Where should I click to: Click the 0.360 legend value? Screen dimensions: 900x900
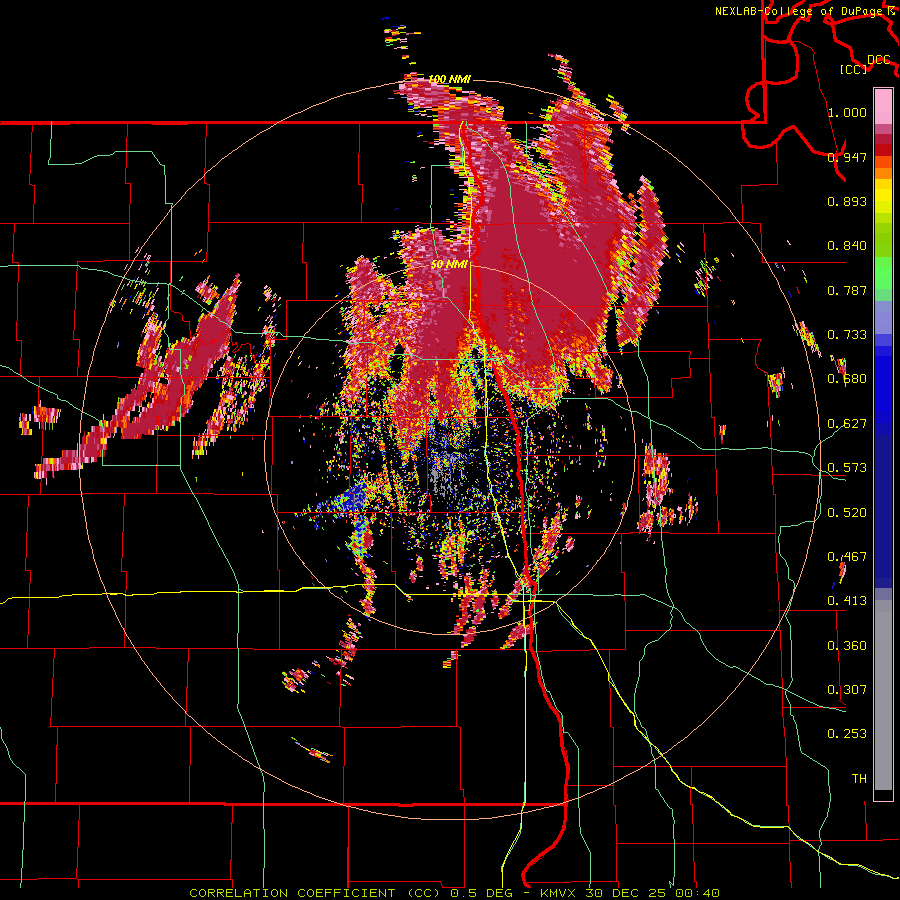[847, 646]
